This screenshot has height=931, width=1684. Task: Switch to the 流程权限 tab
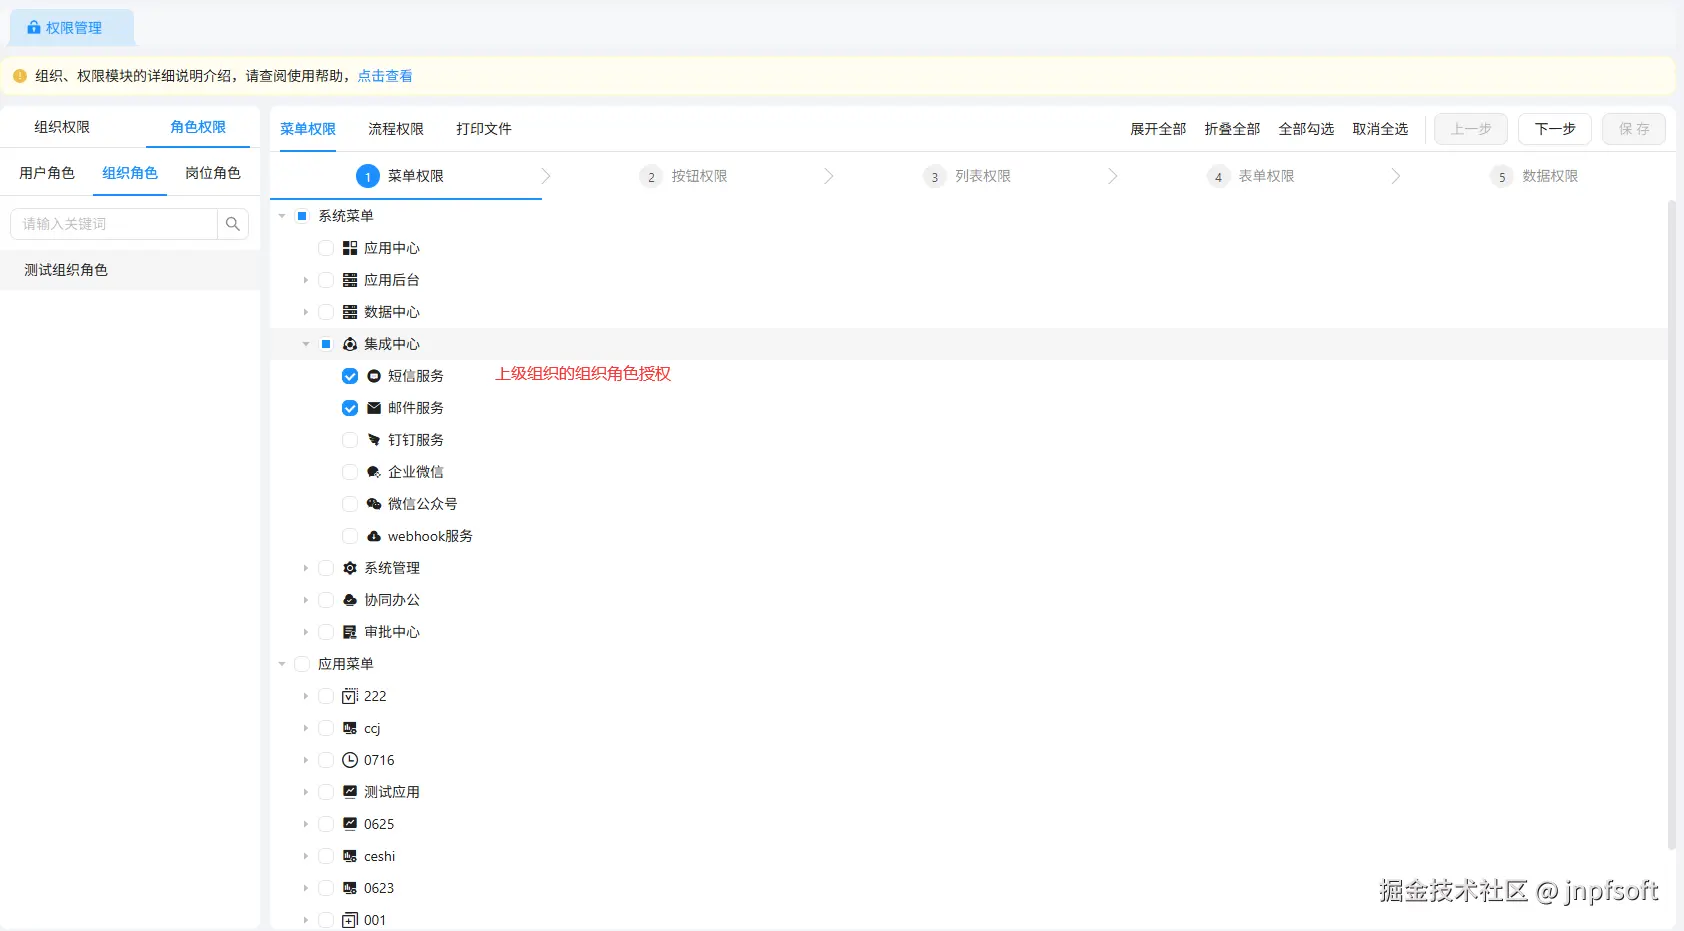396,129
